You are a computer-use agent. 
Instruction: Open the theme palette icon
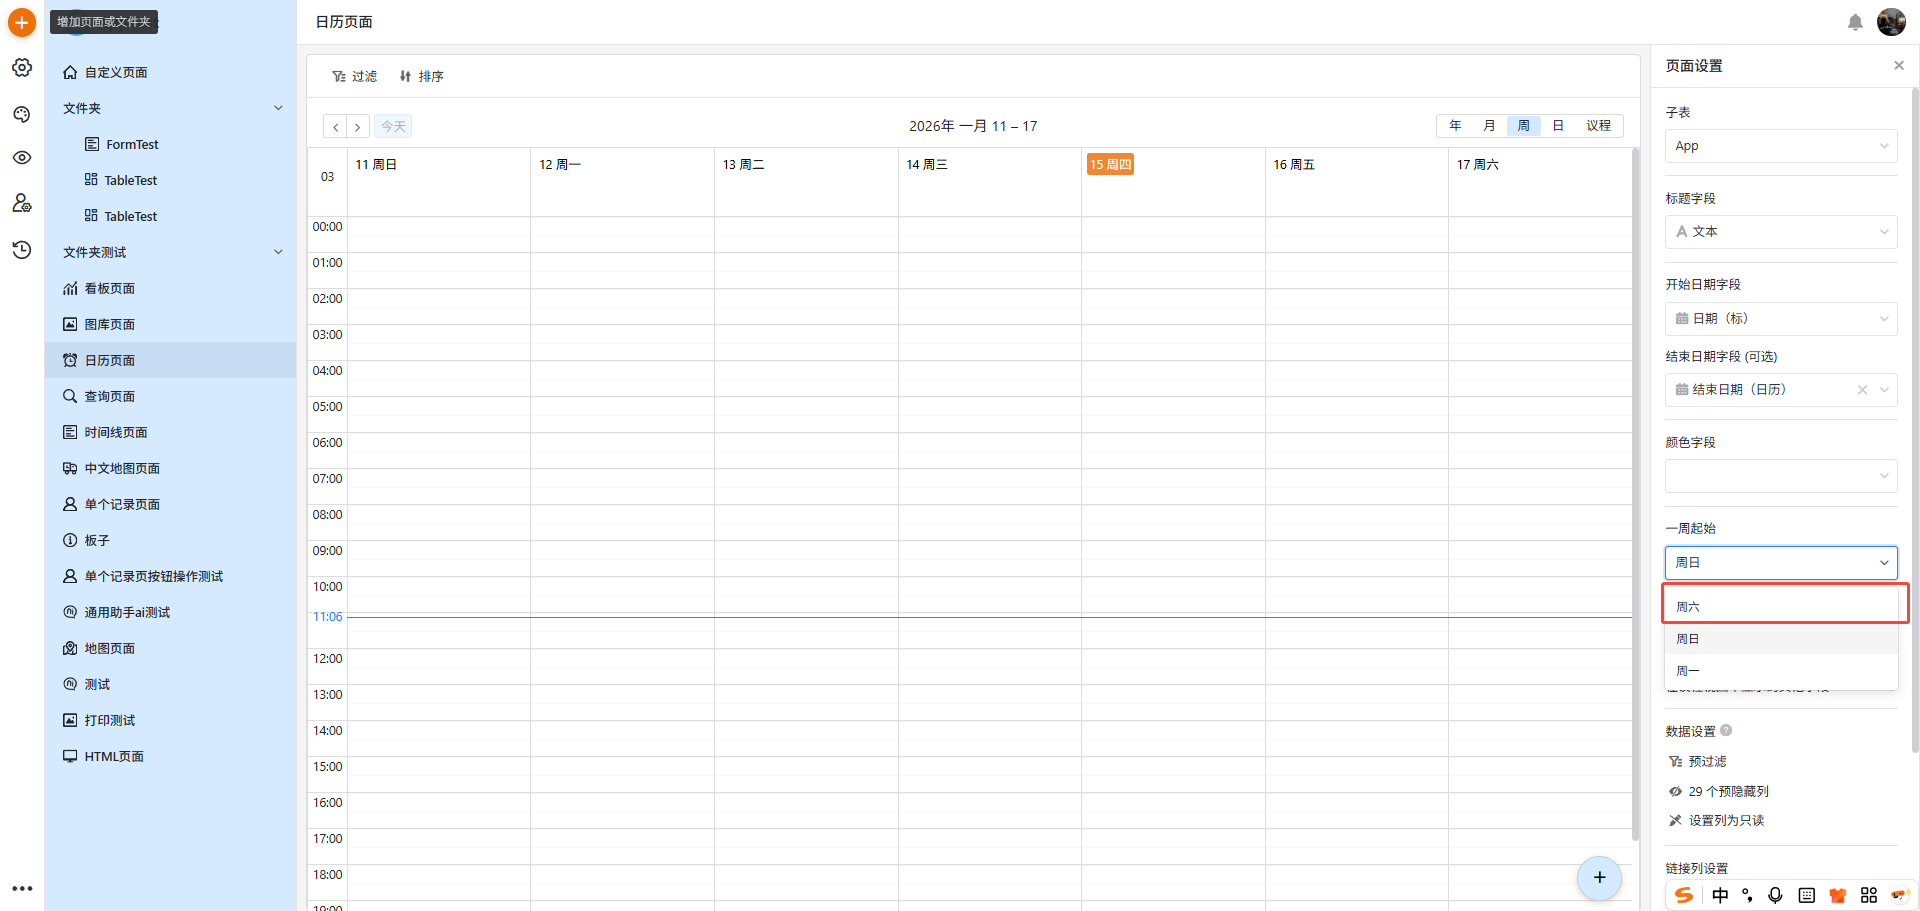[x=22, y=114]
